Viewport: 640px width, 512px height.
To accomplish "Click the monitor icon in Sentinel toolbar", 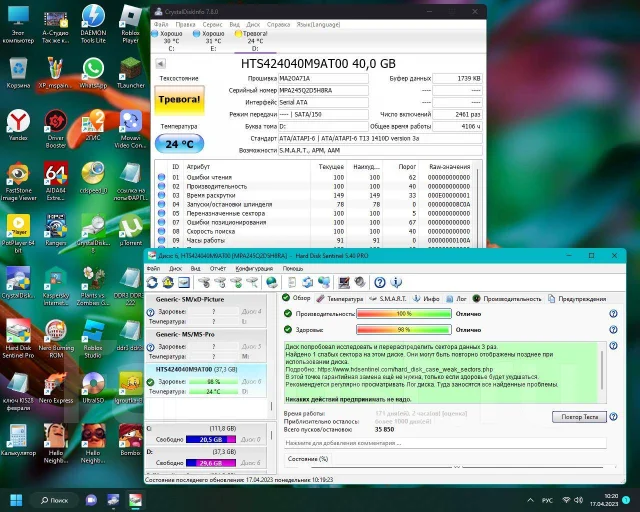I will pos(344,282).
